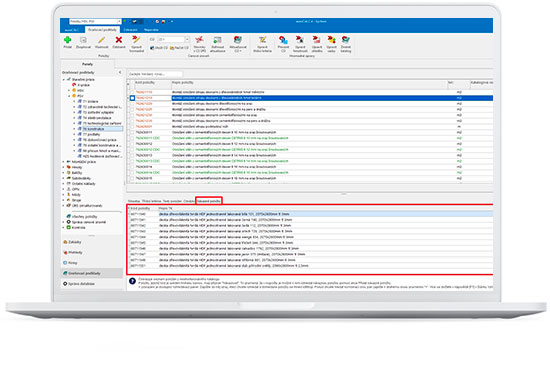The width and height of the screenshot is (550, 382).
Task: Select the deska HDF lakovaná bílá 101 row
Action: click(x=310, y=214)
